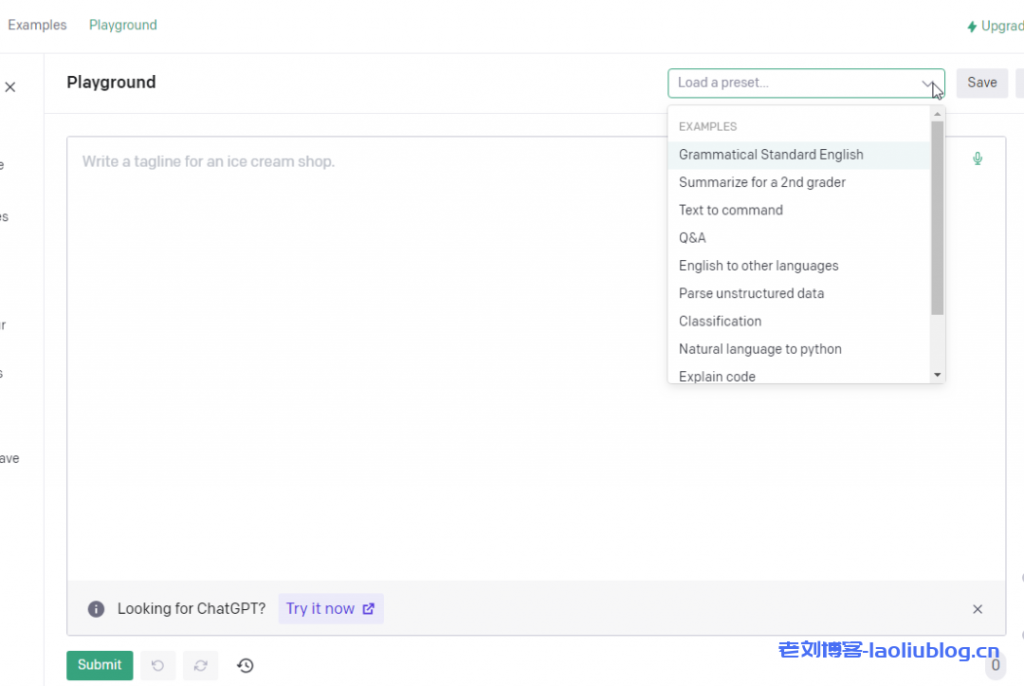Choose the 'Summarize for a 2nd grader' preset
1024x686 pixels.
(762, 182)
